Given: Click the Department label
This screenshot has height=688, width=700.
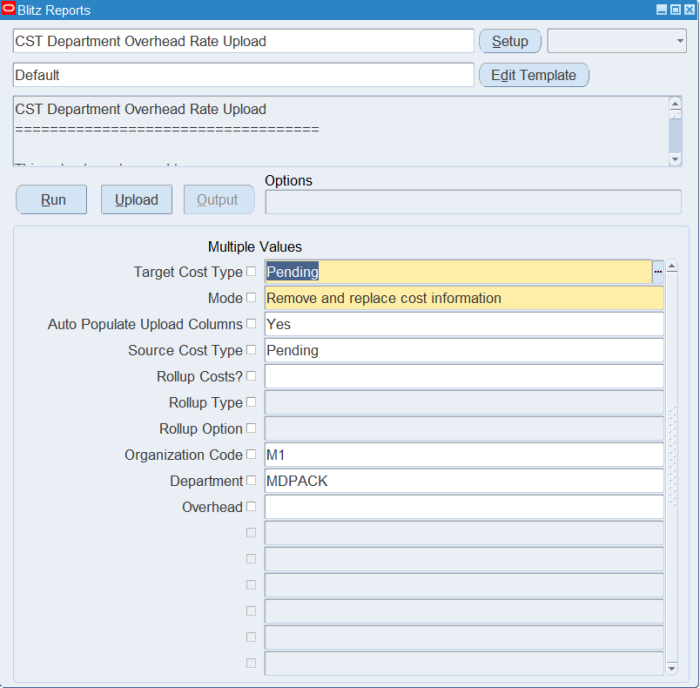Looking at the screenshot, I should pyautogui.click(x=206, y=481).
